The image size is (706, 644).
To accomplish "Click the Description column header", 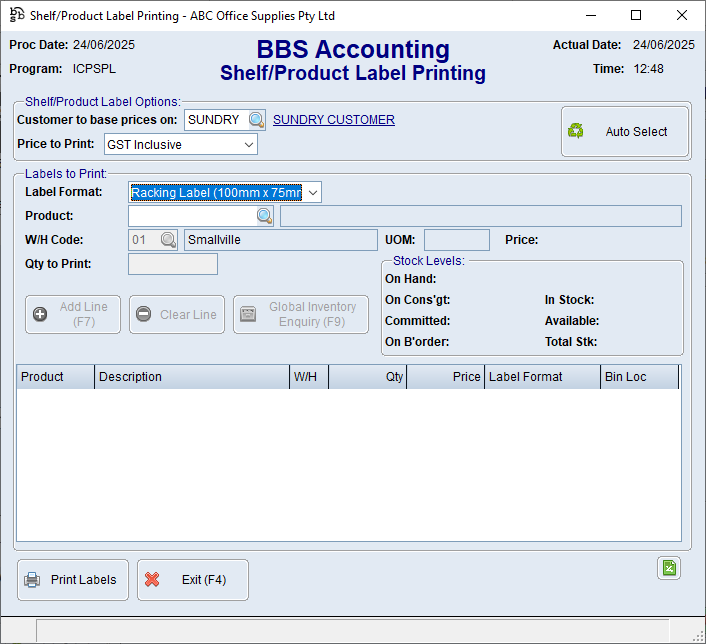I will coord(192,377).
